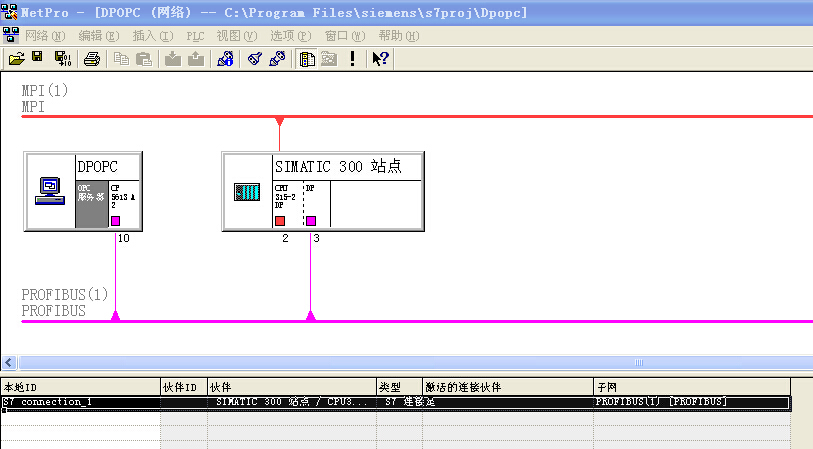Open the 编辑(E) menu
This screenshot has height=449, width=813.
99,36
